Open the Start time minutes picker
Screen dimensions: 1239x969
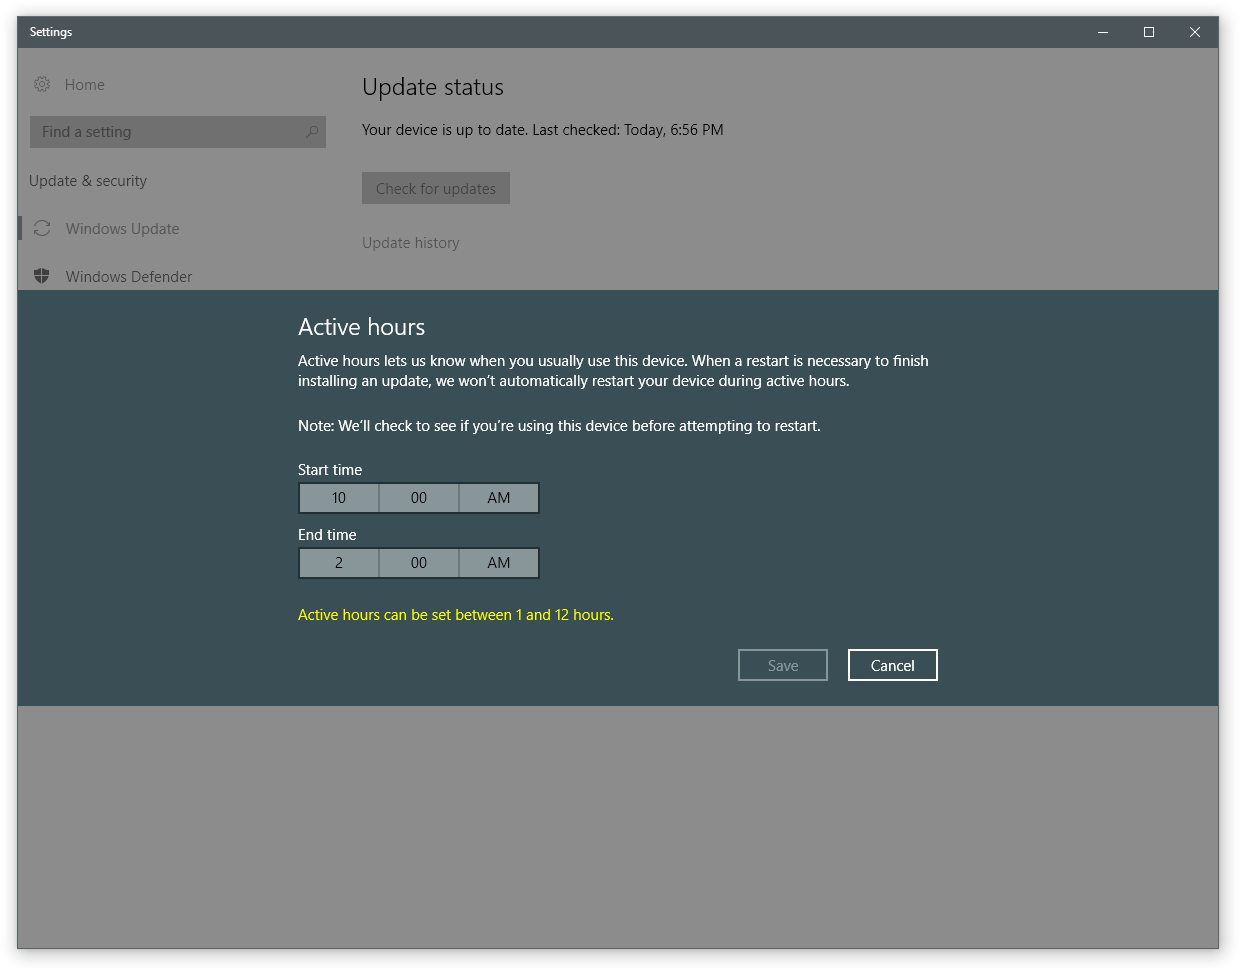click(x=419, y=498)
